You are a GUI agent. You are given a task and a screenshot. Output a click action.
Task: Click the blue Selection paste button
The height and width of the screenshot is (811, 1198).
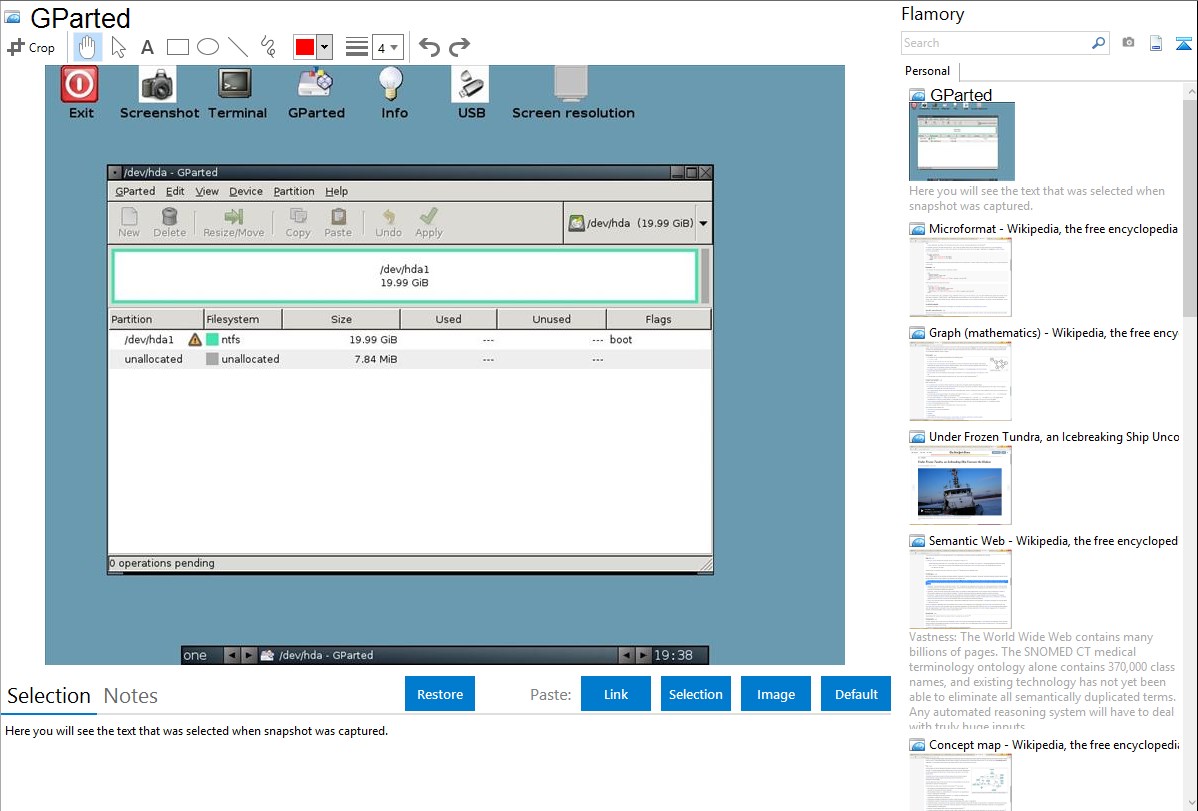(695, 694)
